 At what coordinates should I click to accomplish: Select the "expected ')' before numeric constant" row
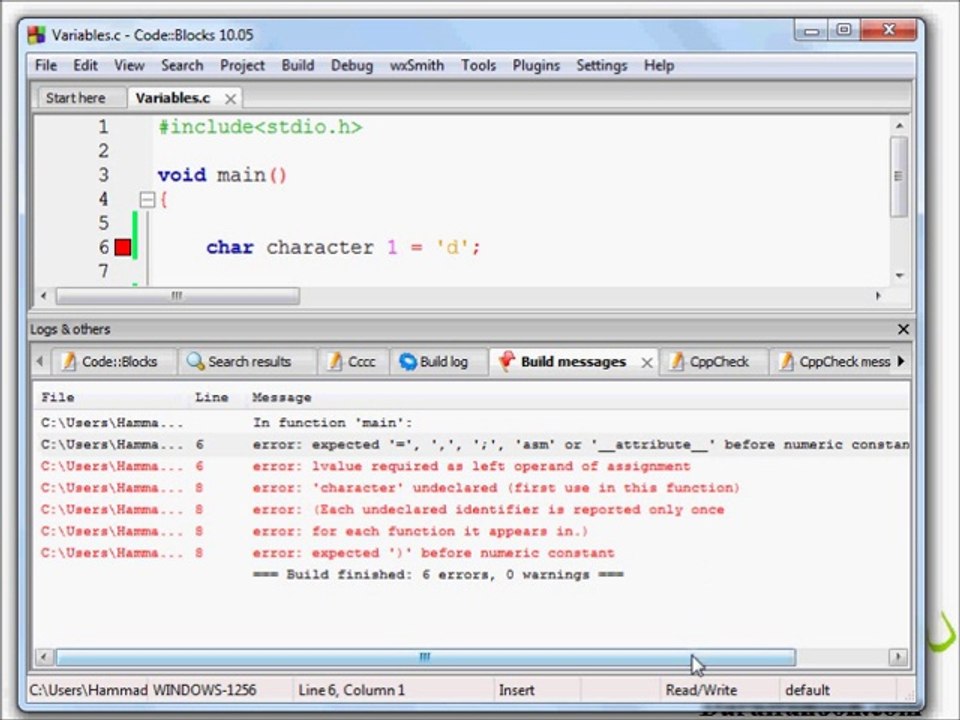473,553
